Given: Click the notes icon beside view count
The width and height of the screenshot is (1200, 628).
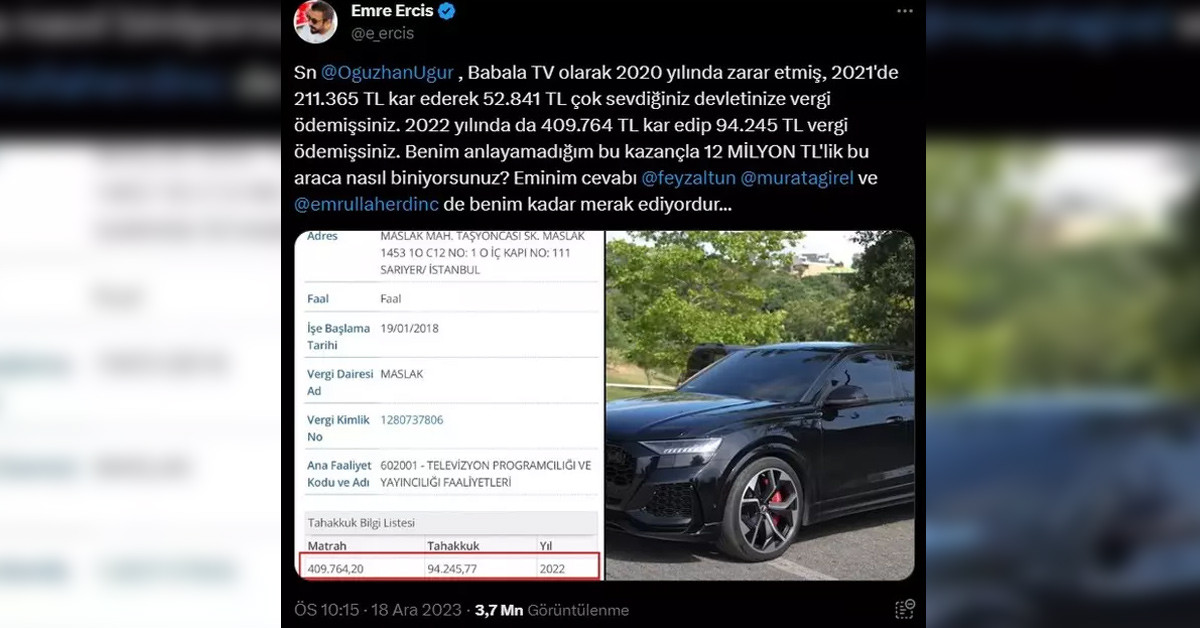Looking at the screenshot, I should (x=904, y=609).
